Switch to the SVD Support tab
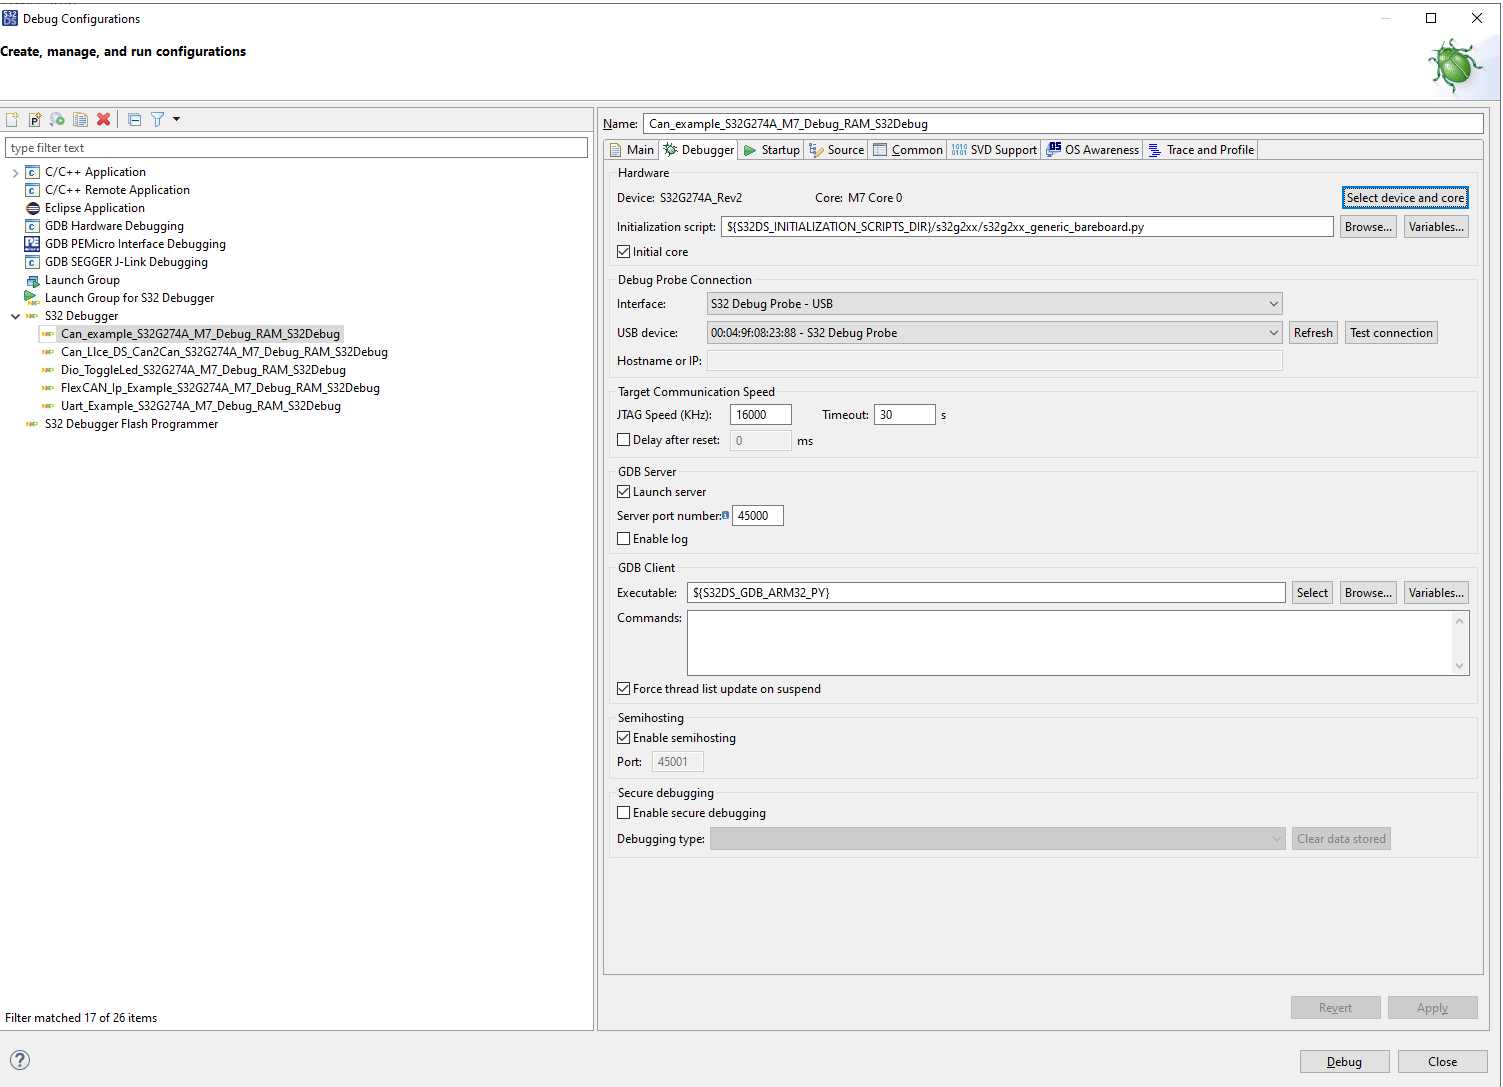Image resolution: width=1503 pixels, height=1087 pixels. 994,149
